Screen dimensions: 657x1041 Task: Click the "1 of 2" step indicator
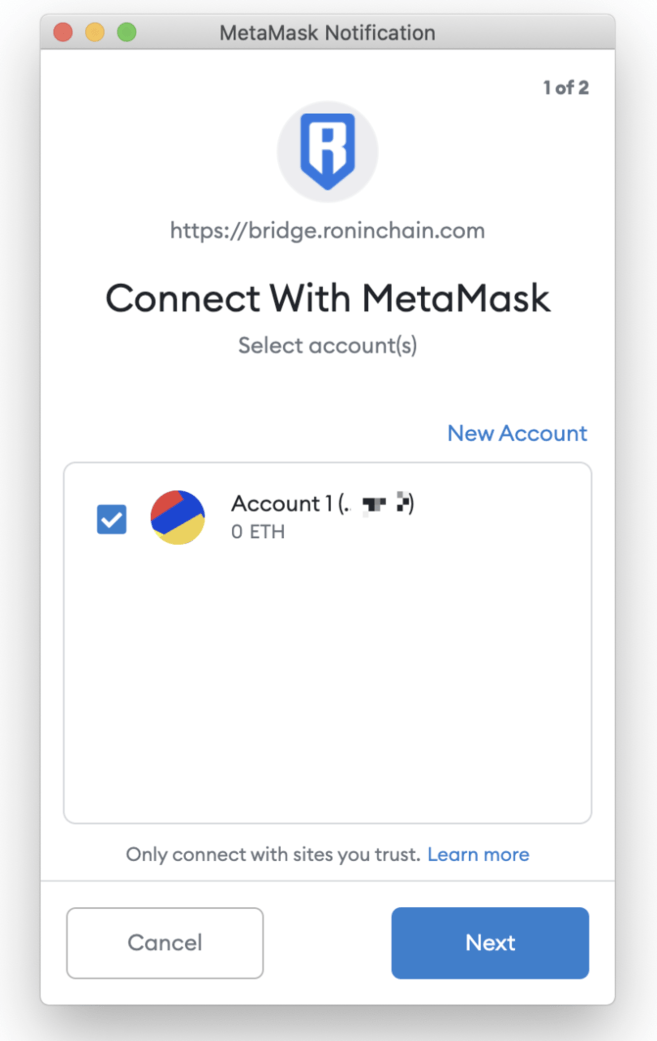coord(565,88)
